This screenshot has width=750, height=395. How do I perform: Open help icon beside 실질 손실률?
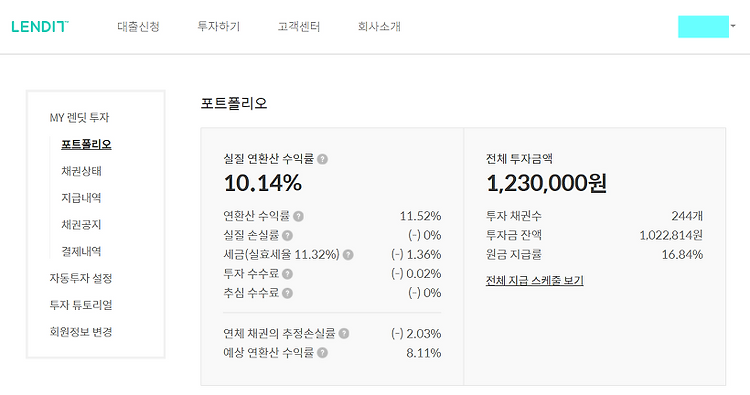click(287, 236)
